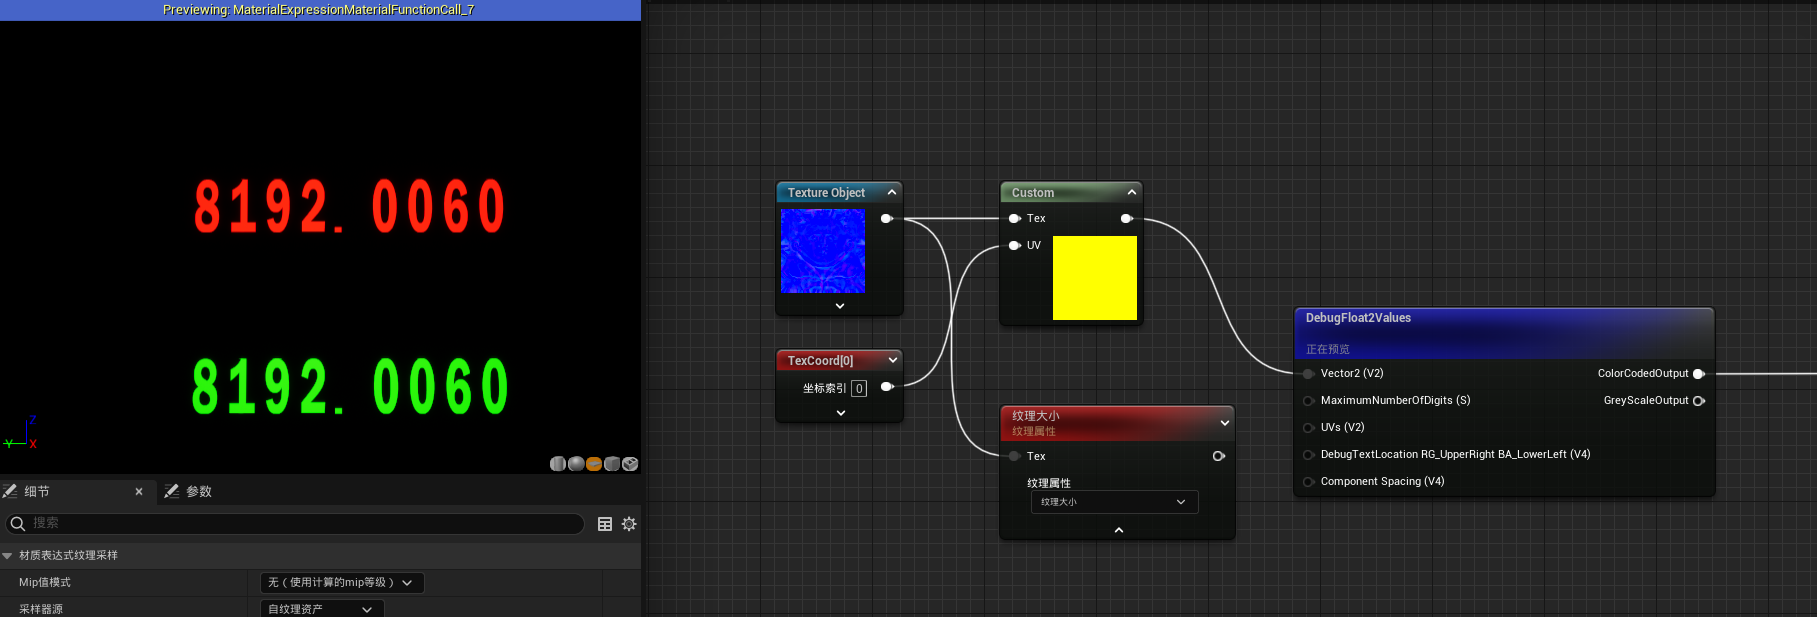This screenshot has width=1817, height=617.
Task: Expand TexCoord[0] node bottom chevron
Action: (x=840, y=413)
